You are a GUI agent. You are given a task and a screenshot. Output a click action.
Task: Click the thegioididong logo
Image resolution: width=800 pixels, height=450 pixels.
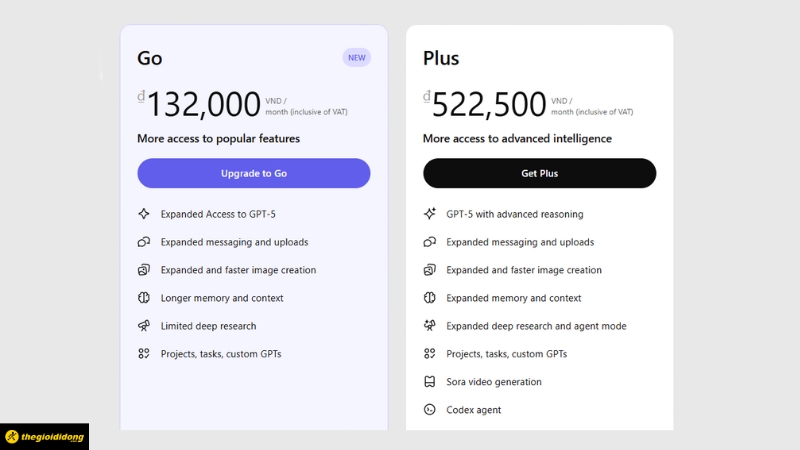(44, 437)
